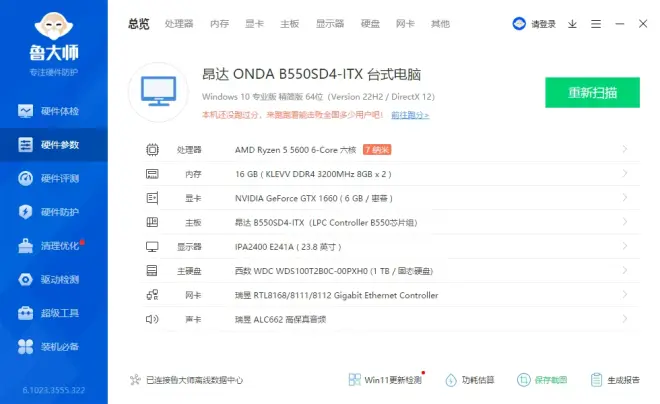Click the green 重新扫描 button
660x404 pixels.
coord(592,92)
